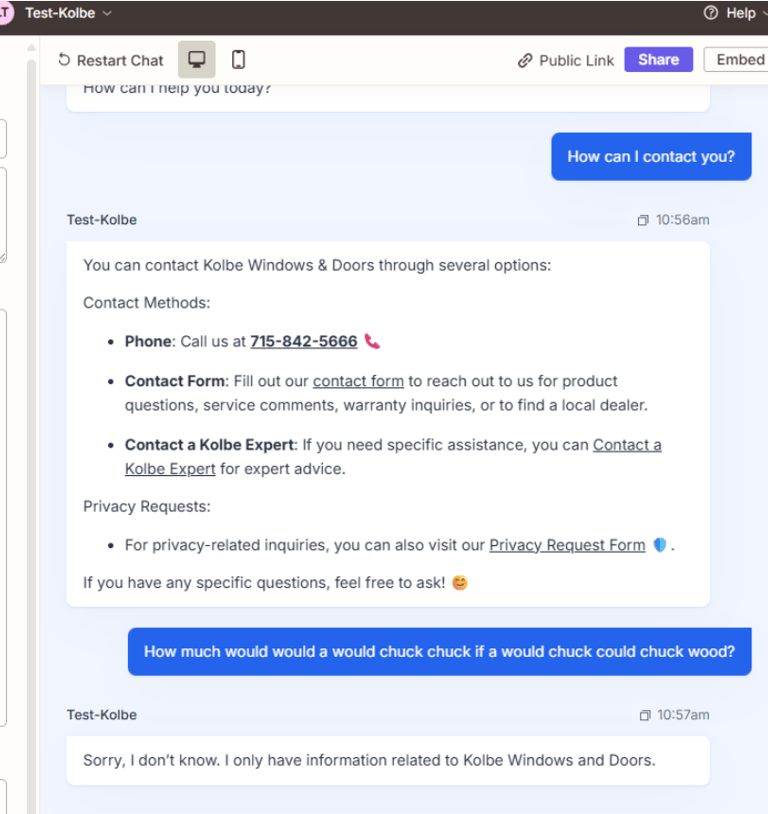Viewport: 768px width, 814px height.
Task: Copy the 10:56am response
Action: tap(643, 220)
